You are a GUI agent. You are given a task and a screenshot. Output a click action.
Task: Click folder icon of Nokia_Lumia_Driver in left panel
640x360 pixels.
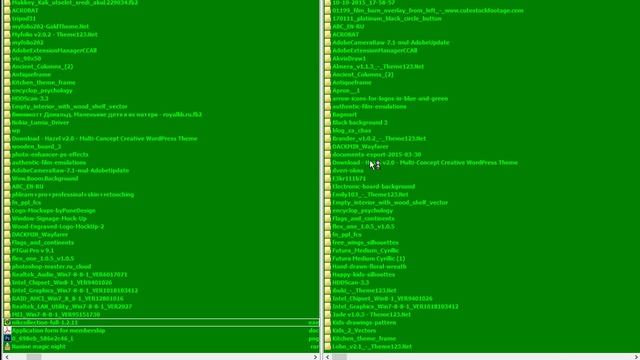pos(7,122)
